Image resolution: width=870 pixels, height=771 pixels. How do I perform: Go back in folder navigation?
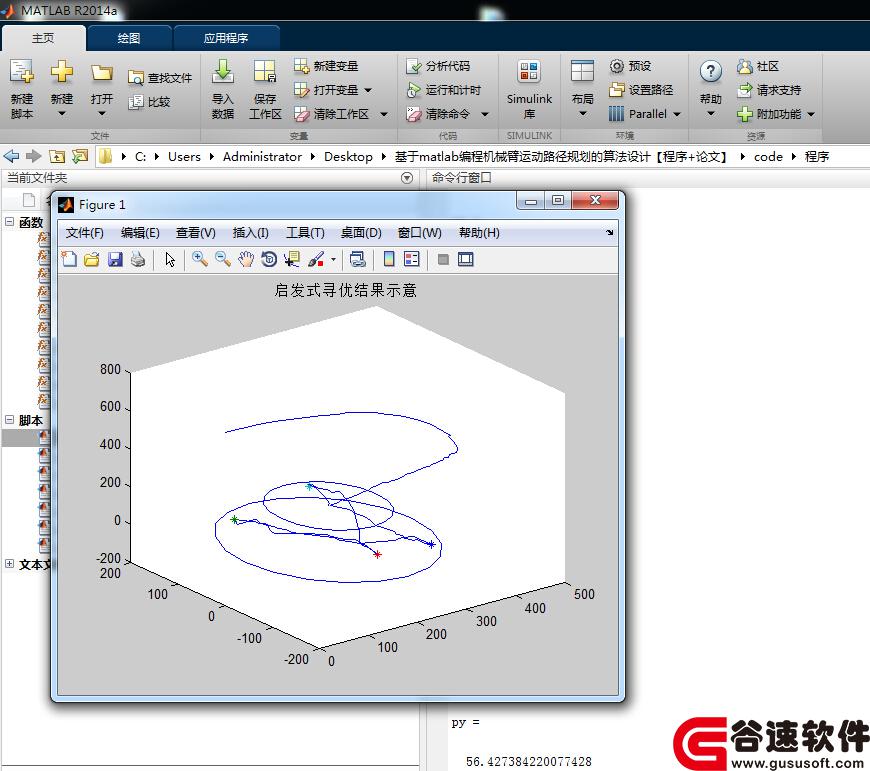click(12, 156)
